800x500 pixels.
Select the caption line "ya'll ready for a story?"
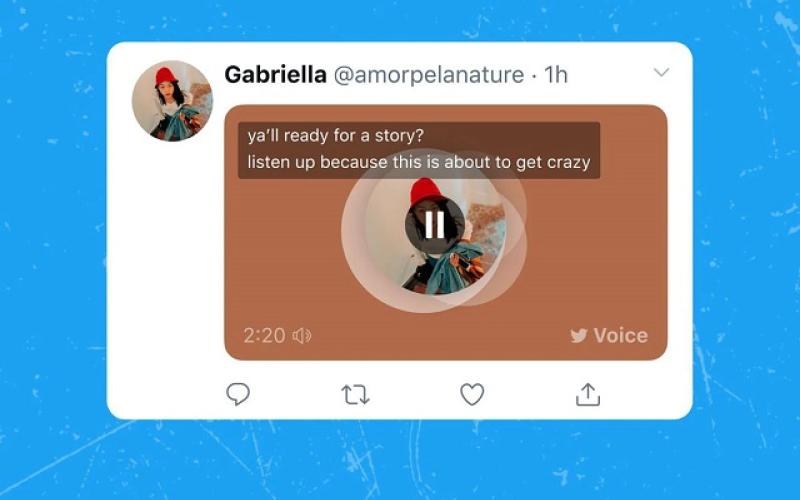click(336, 136)
